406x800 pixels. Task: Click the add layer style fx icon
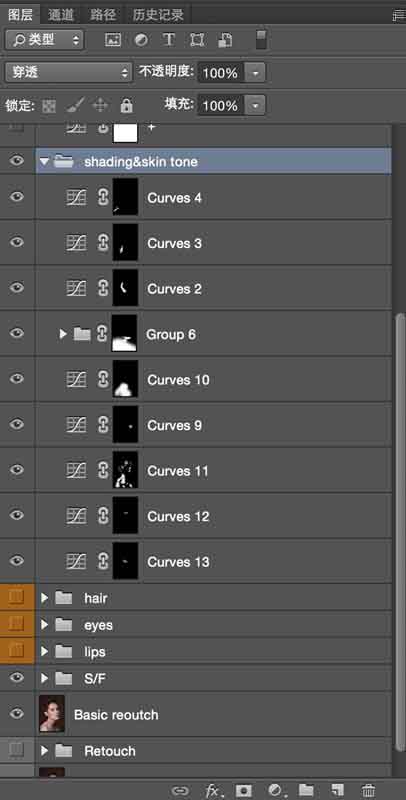pyautogui.click(x=212, y=790)
